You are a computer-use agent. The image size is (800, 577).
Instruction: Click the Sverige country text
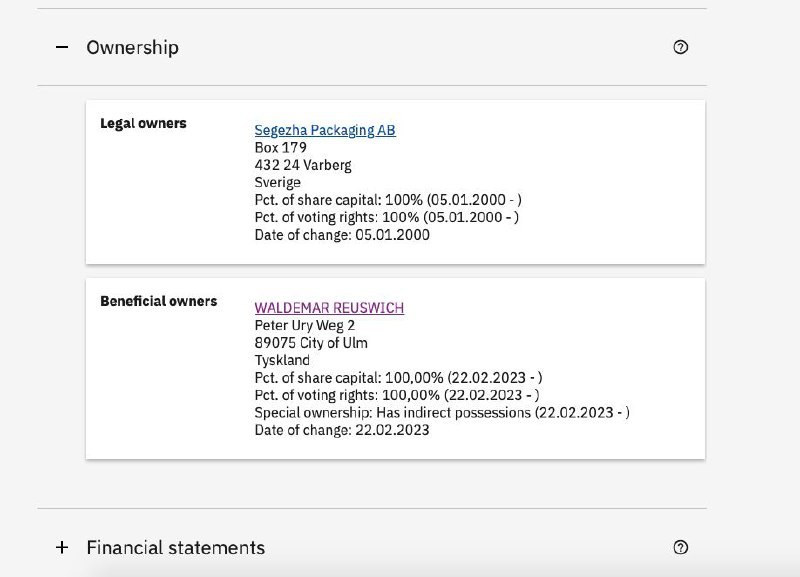[x=278, y=183]
